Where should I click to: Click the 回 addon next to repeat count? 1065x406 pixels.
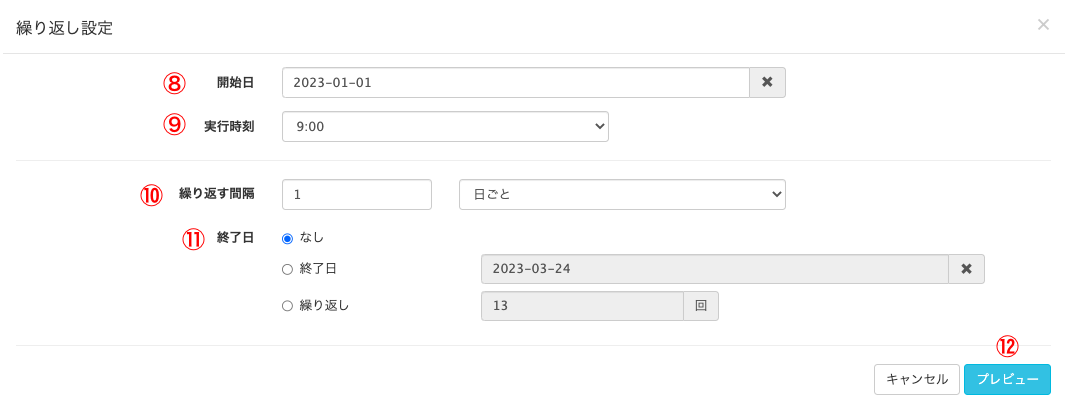pyautogui.click(x=701, y=306)
